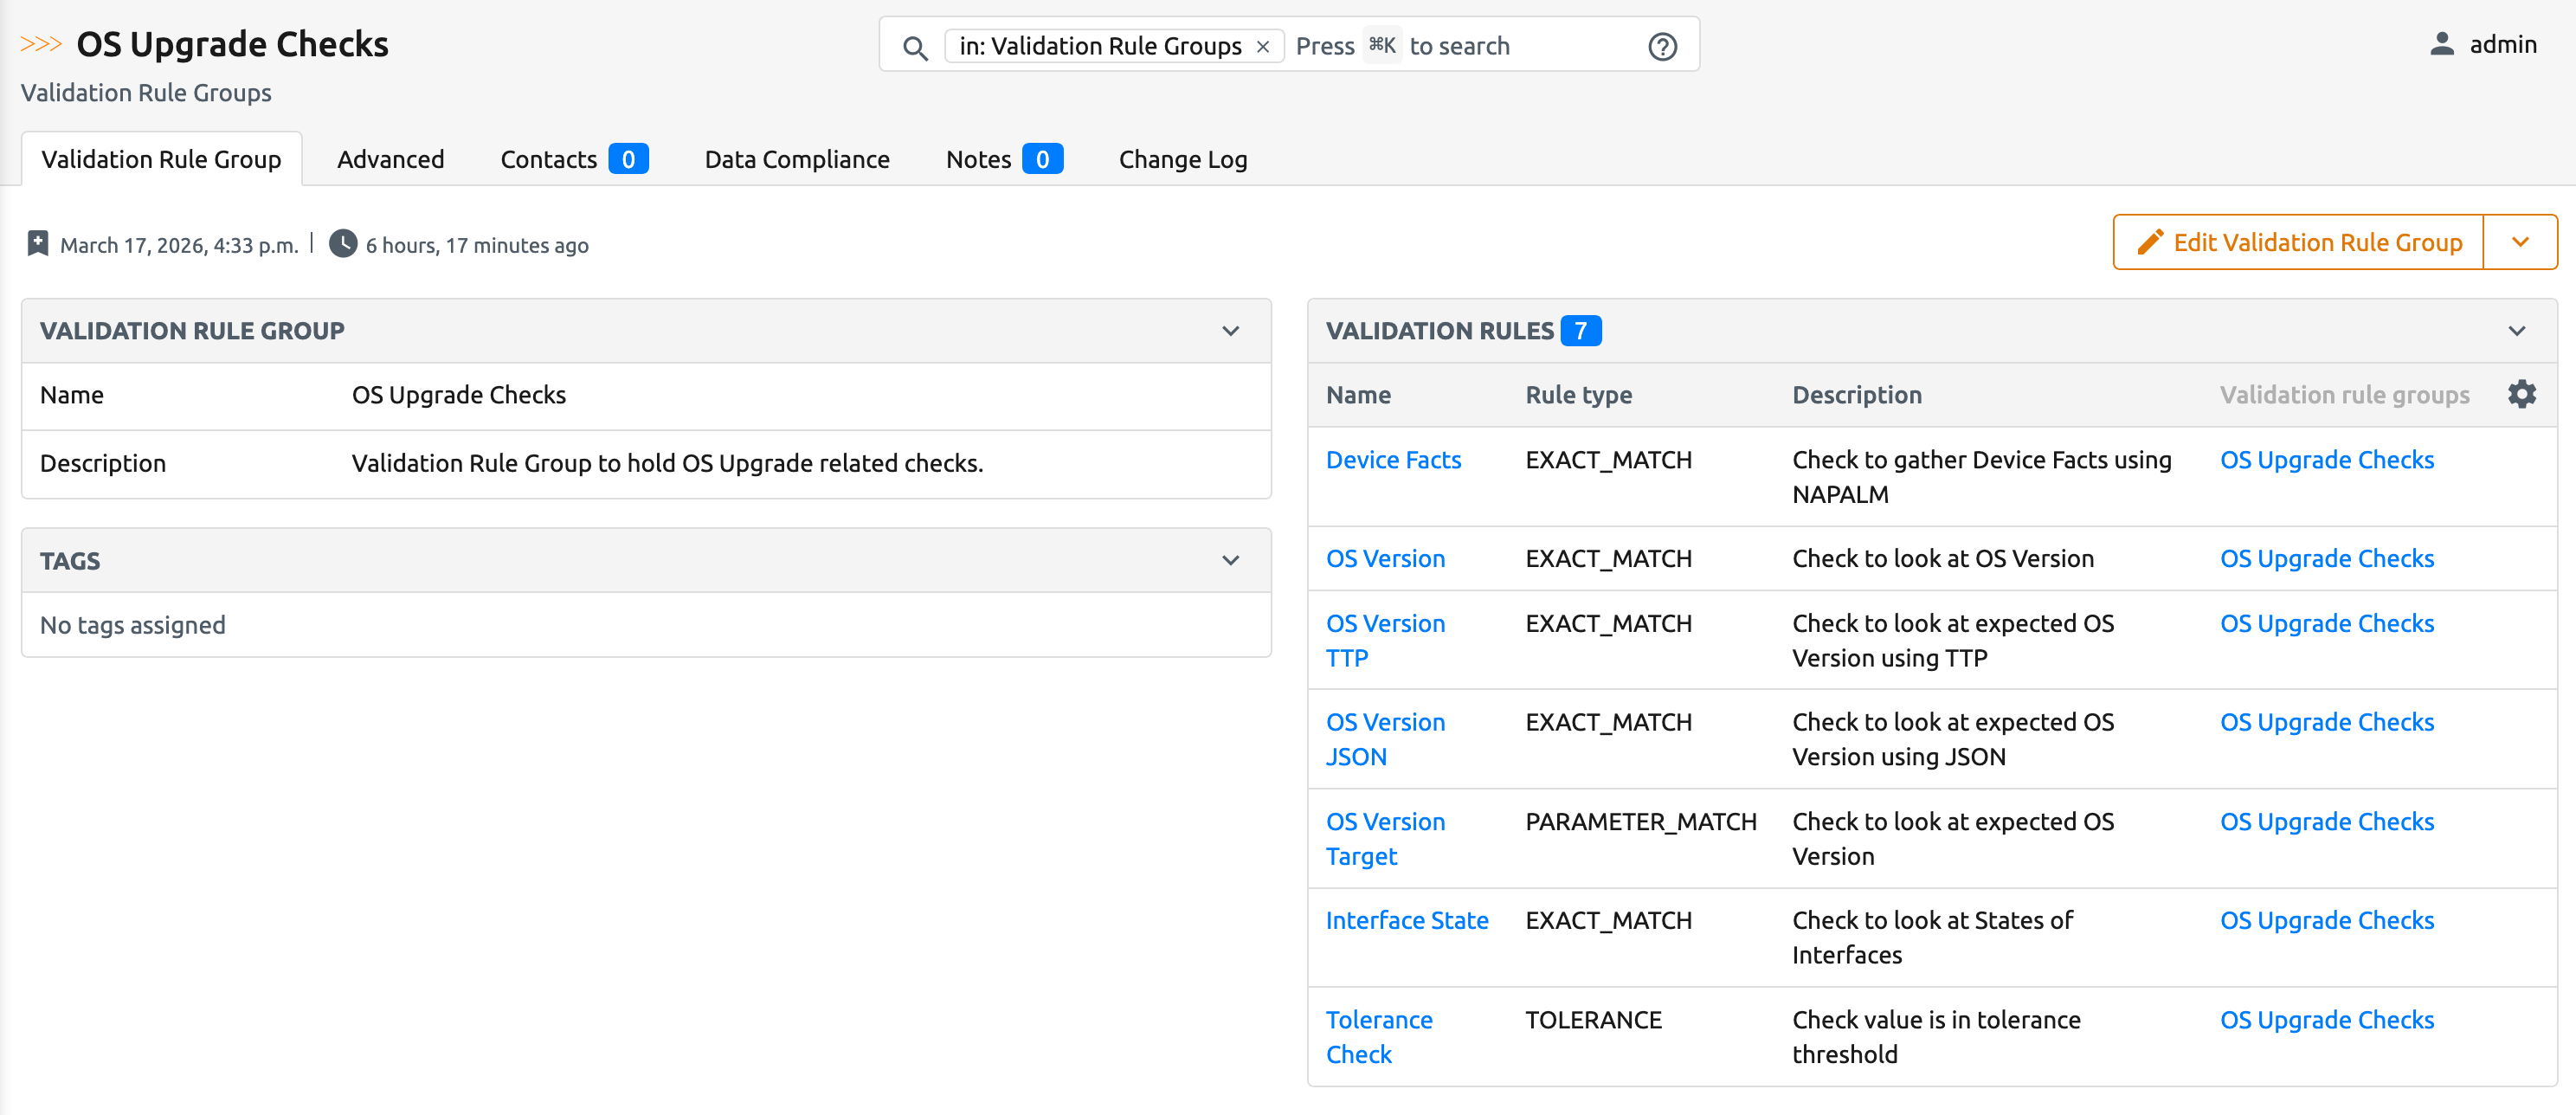Collapse the Validation Rule Group panel
2576x1115 pixels.
[1230, 331]
